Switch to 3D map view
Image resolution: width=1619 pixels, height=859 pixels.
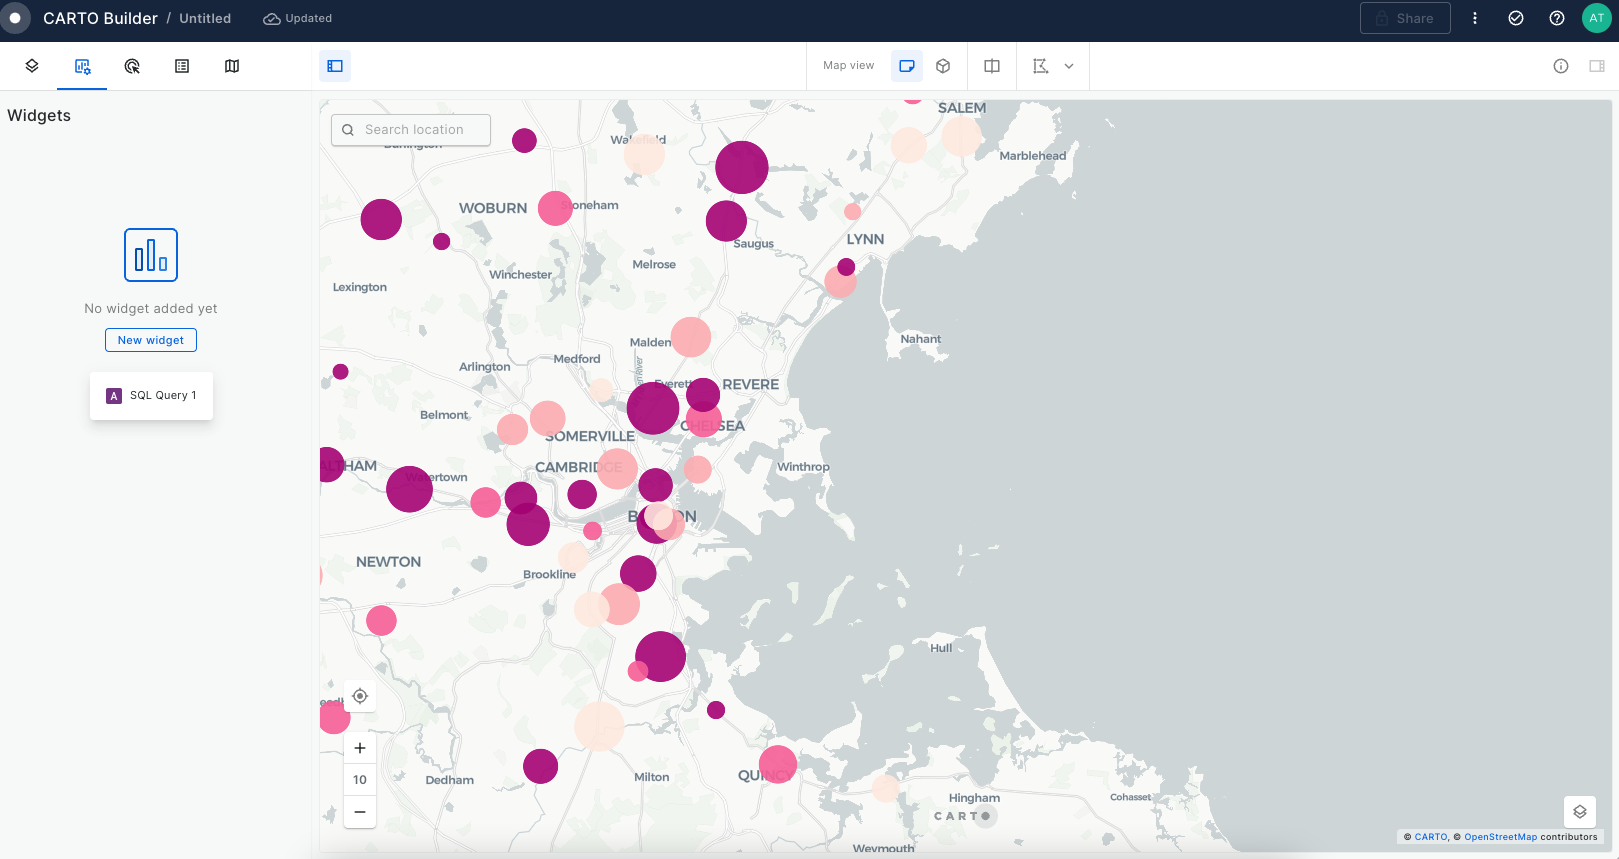(943, 66)
